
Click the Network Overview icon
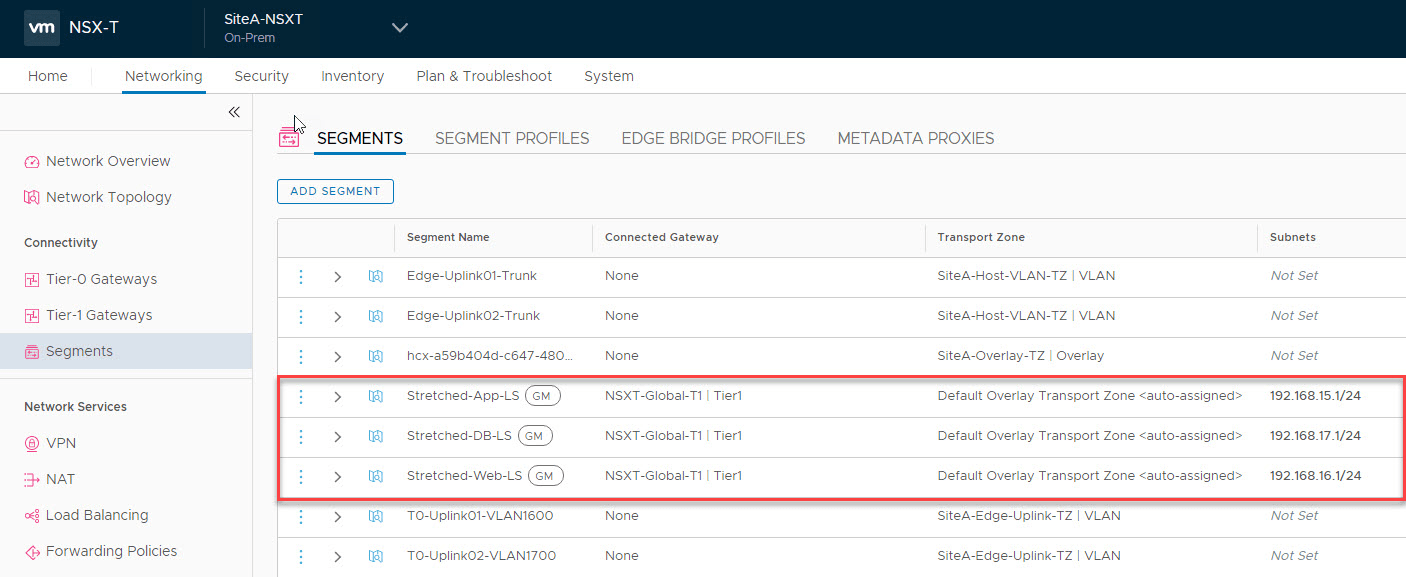pos(32,162)
